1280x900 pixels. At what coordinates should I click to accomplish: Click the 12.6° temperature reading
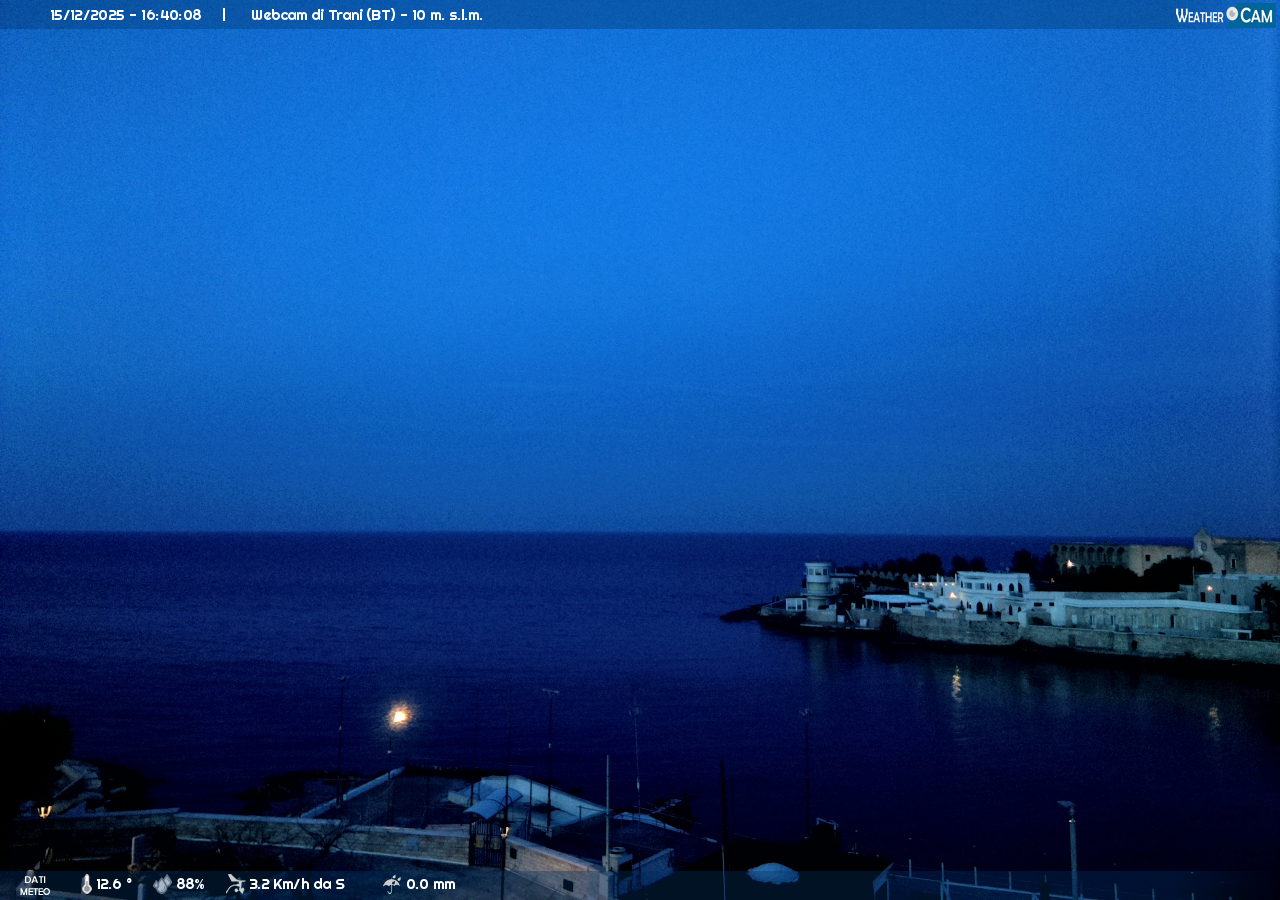pyautogui.click(x=114, y=884)
